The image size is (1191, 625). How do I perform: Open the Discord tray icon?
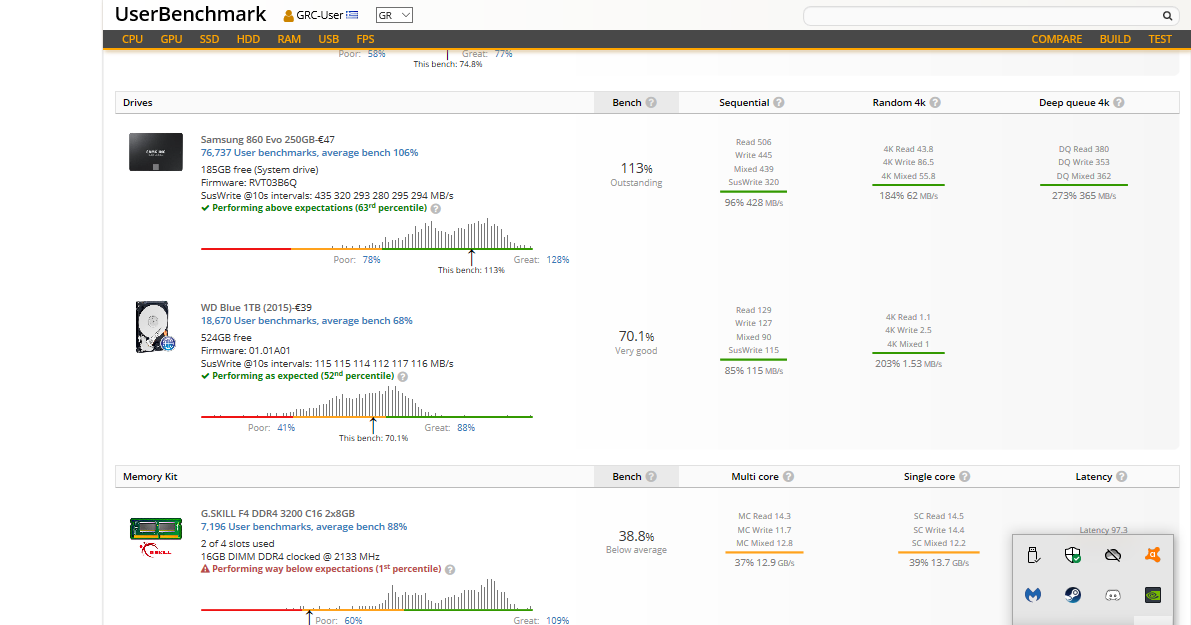[1113, 595]
